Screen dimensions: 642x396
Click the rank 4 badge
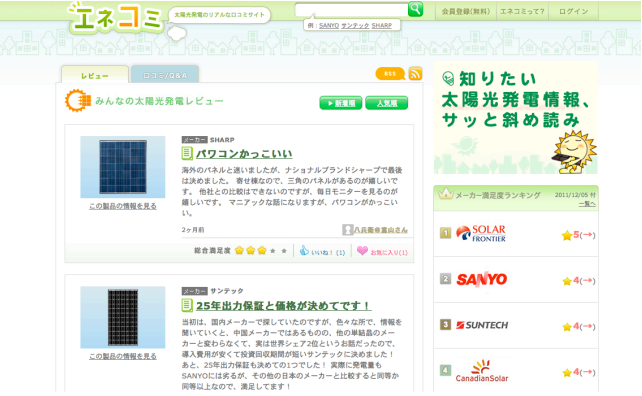point(445,371)
